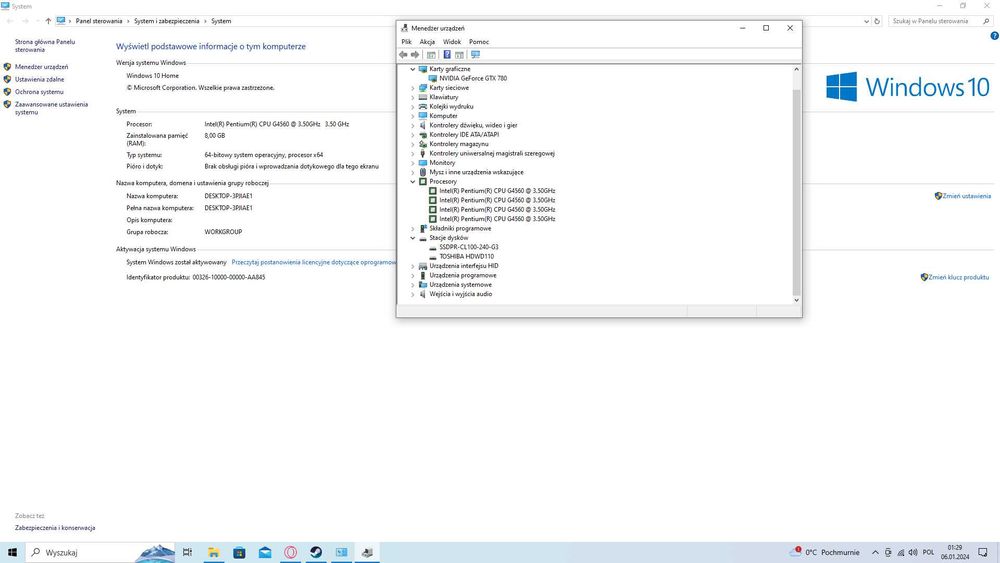Screen dimensions: 1000x563
Task: Click the action pane toolbar icon after Help
Action: [459, 55]
